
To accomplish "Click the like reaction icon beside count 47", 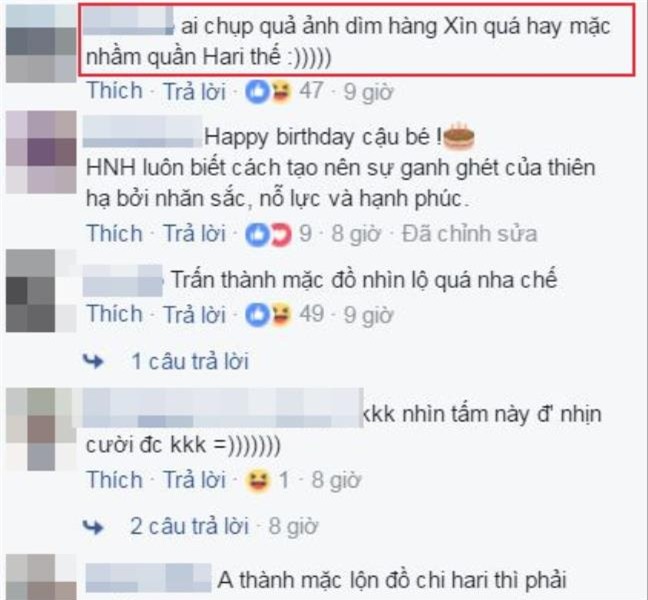I will [x=257, y=91].
